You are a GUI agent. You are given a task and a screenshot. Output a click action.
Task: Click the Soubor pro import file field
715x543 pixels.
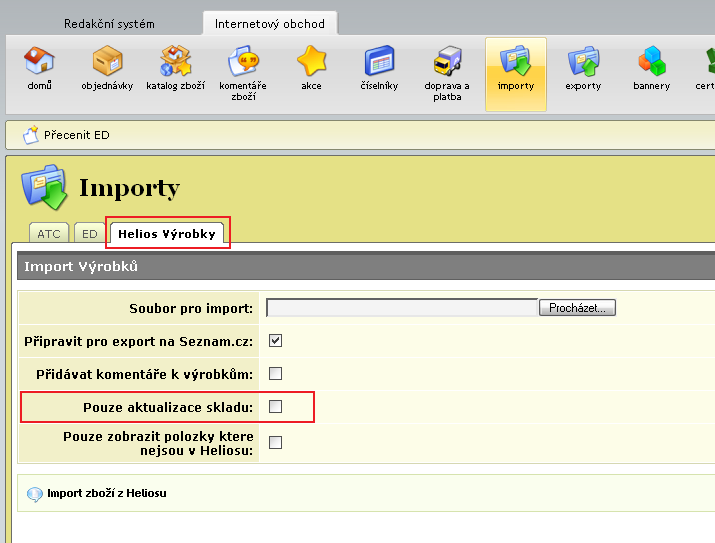pyautogui.click(x=402, y=308)
